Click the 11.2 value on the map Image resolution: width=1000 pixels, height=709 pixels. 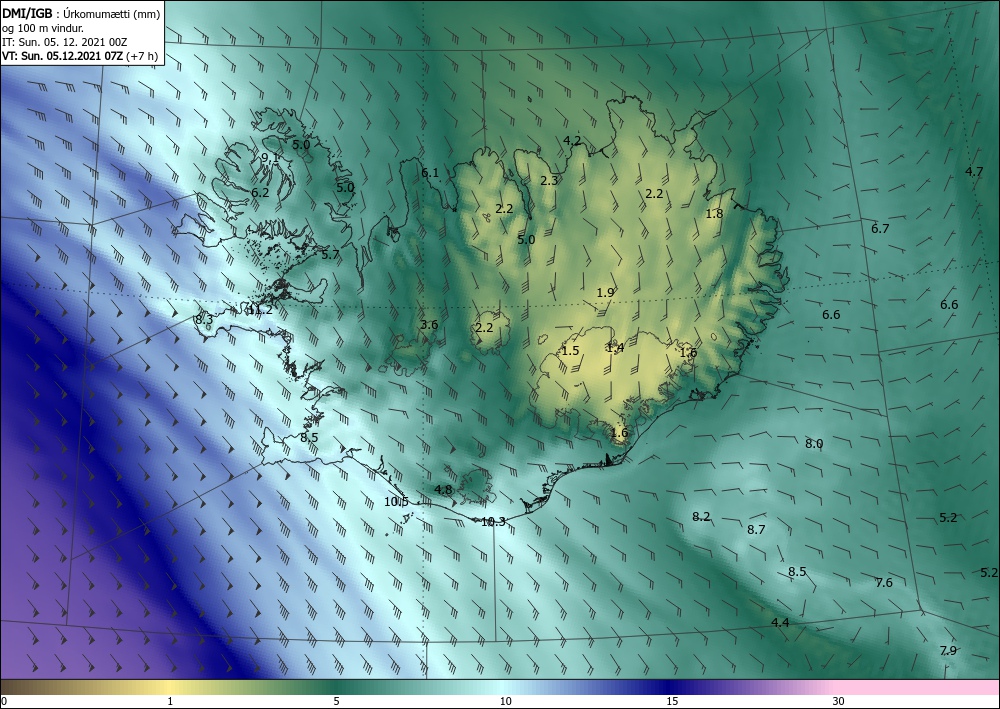260,310
